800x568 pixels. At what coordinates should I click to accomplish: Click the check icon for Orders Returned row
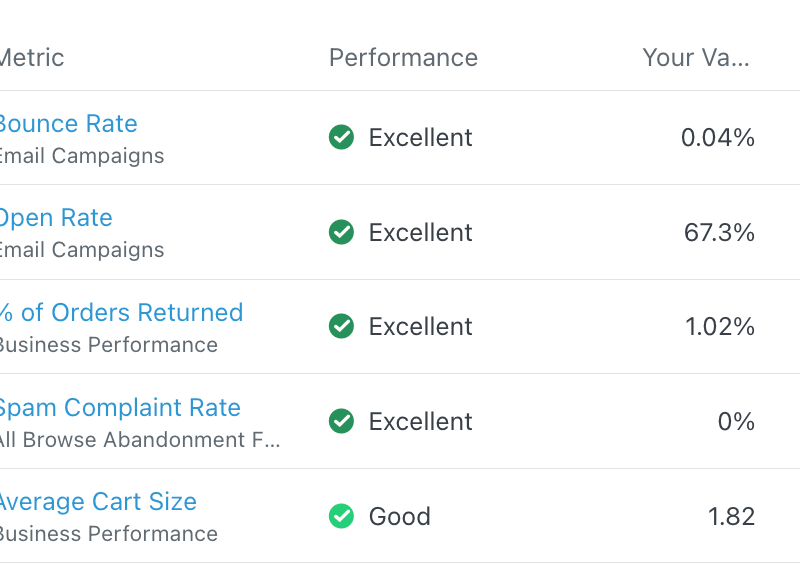pos(342,326)
